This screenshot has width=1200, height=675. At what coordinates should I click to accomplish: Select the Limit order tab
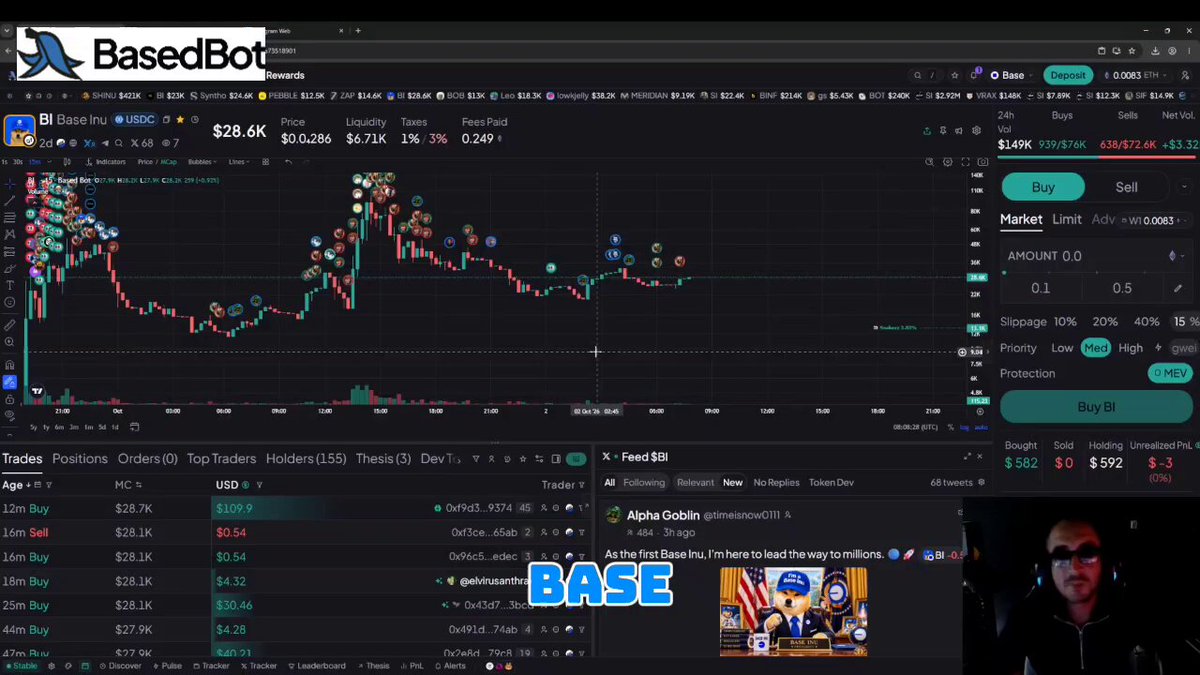coord(1067,219)
